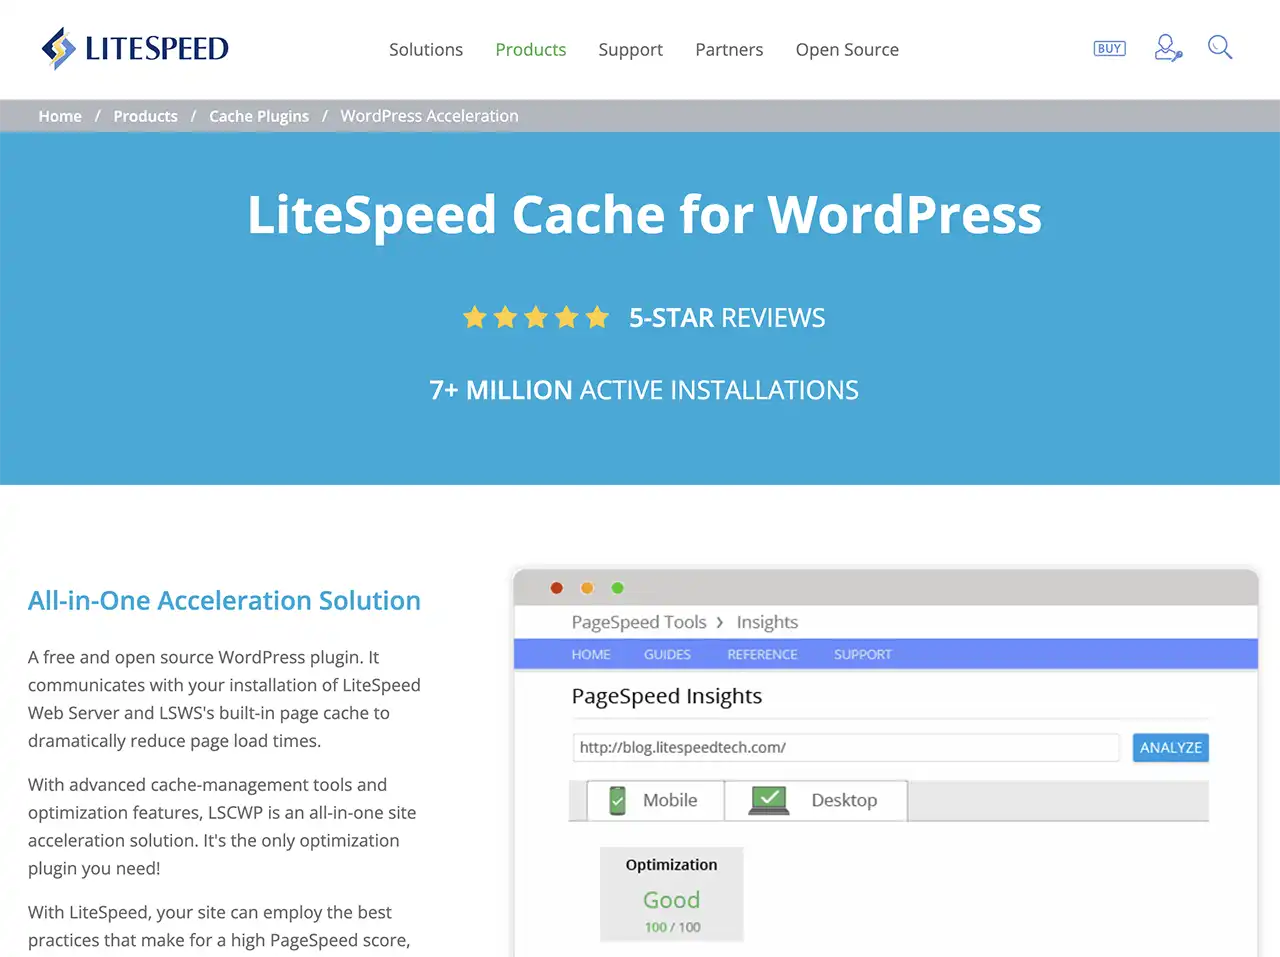Open the Cache Plugins breadcrumb link
Screen dimensions: 1280x957
pos(258,115)
